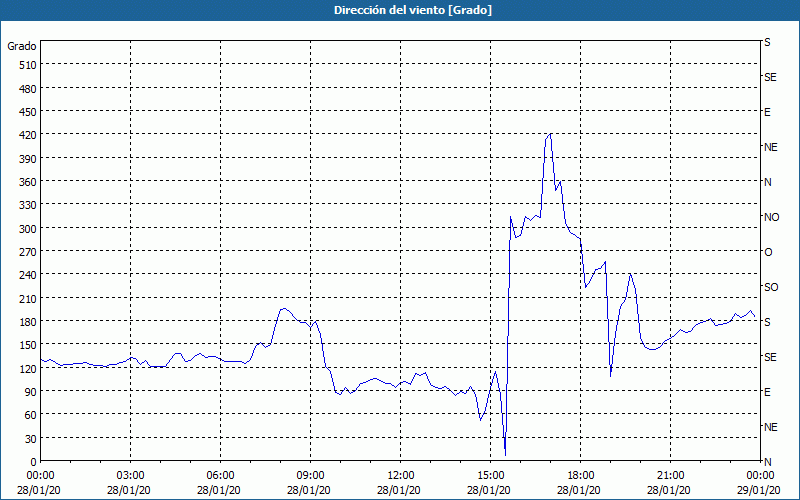Select the 330 degree axis label
Image resolution: width=800 pixels, height=500 pixels.
(29, 205)
